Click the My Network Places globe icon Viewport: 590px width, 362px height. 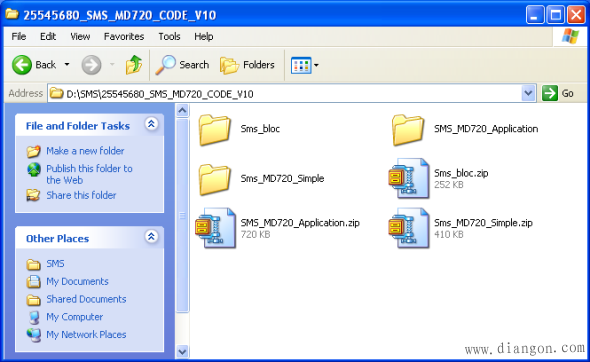[x=34, y=335]
